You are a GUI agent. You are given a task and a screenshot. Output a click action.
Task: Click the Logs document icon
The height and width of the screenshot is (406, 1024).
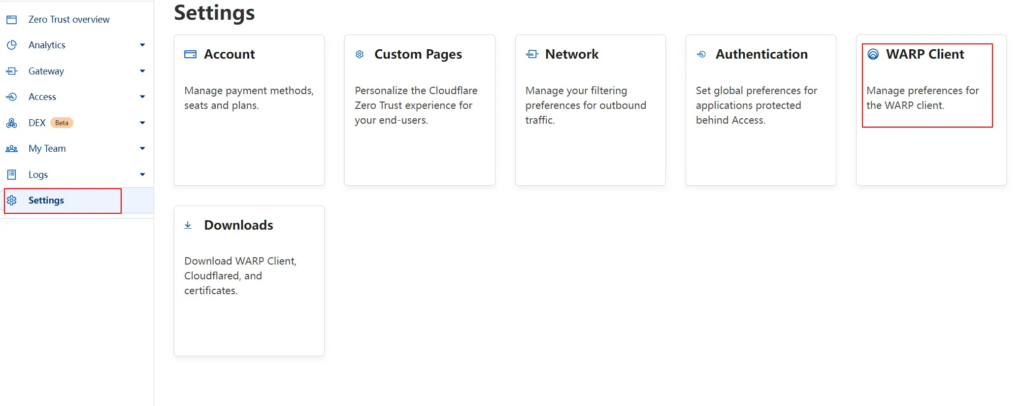click(12, 175)
